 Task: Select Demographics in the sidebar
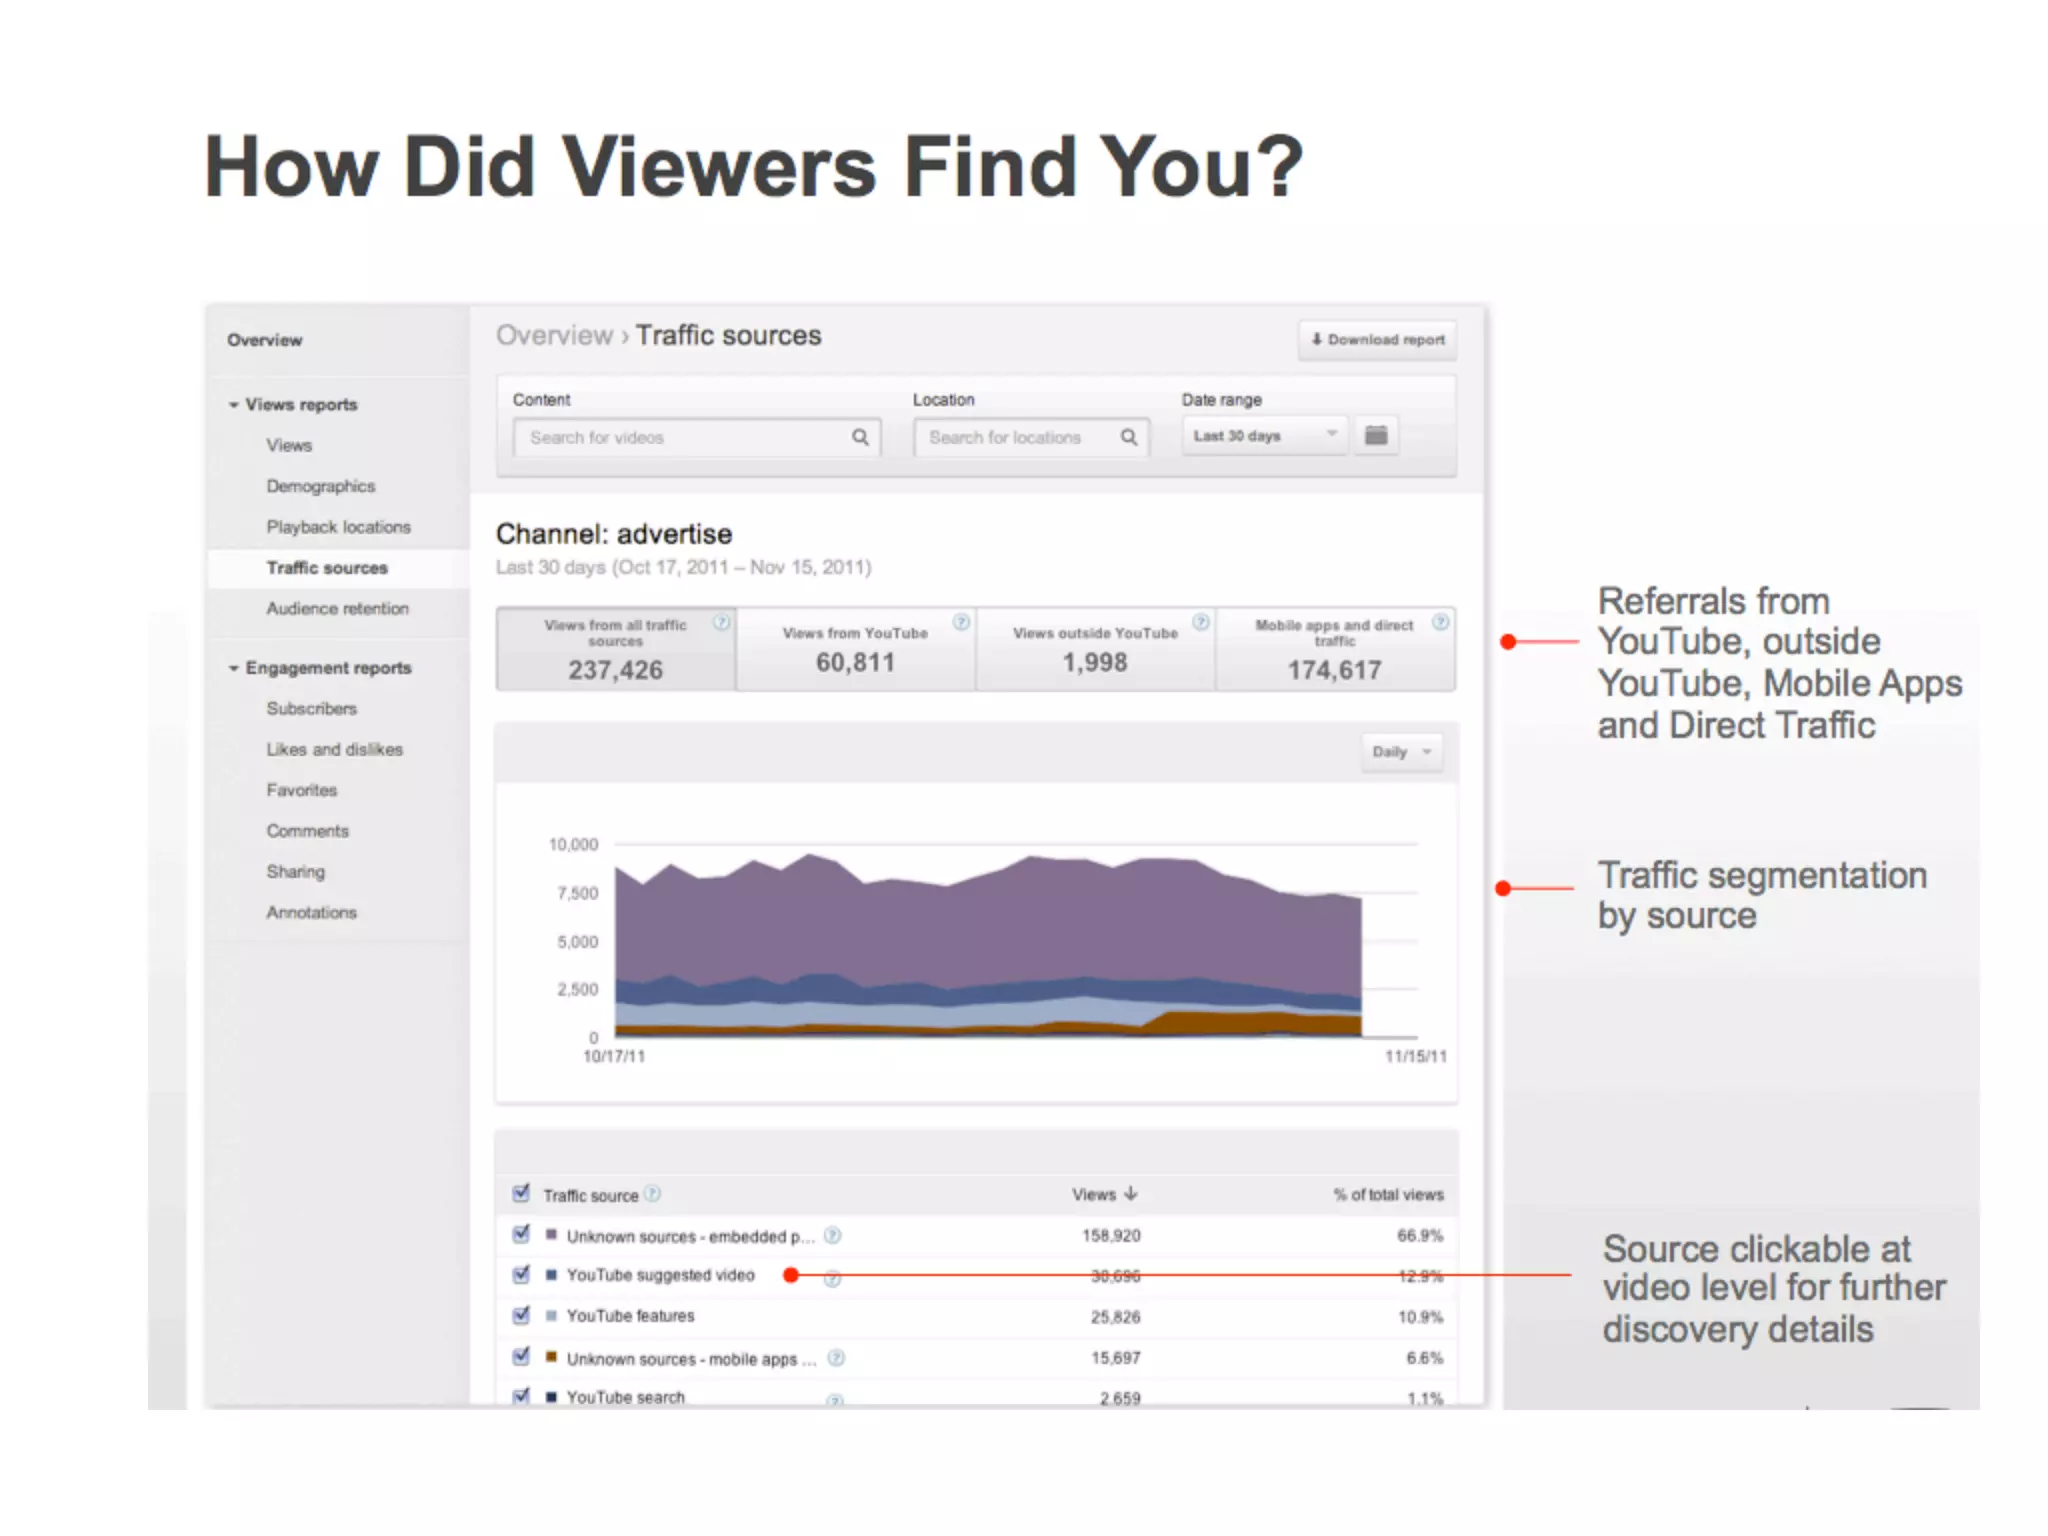pyautogui.click(x=320, y=486)
